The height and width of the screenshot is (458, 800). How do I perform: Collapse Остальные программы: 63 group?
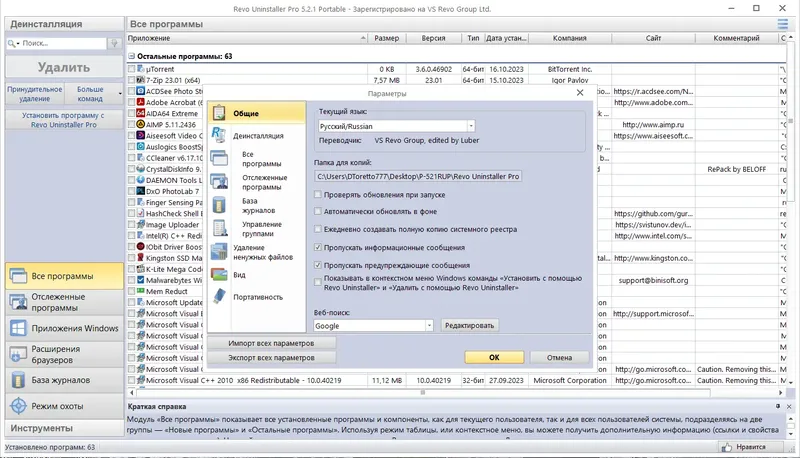131,56
